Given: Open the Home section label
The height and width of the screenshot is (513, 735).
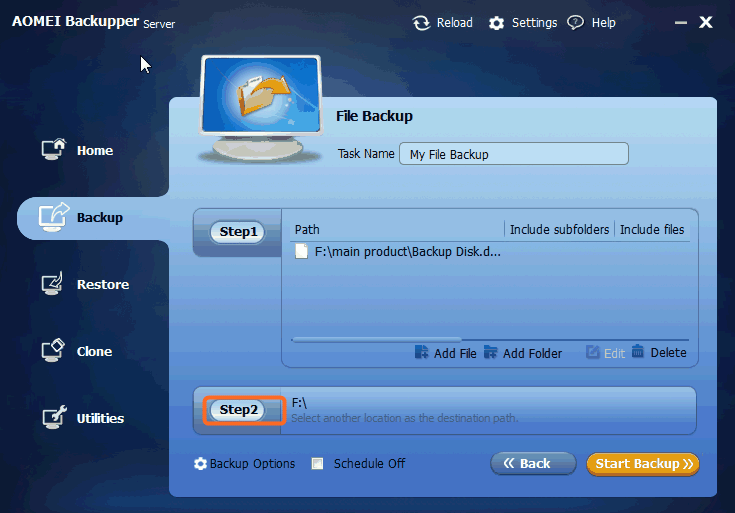Looking at the screenshot, I should pyautogui.click(x=95, y=151).
